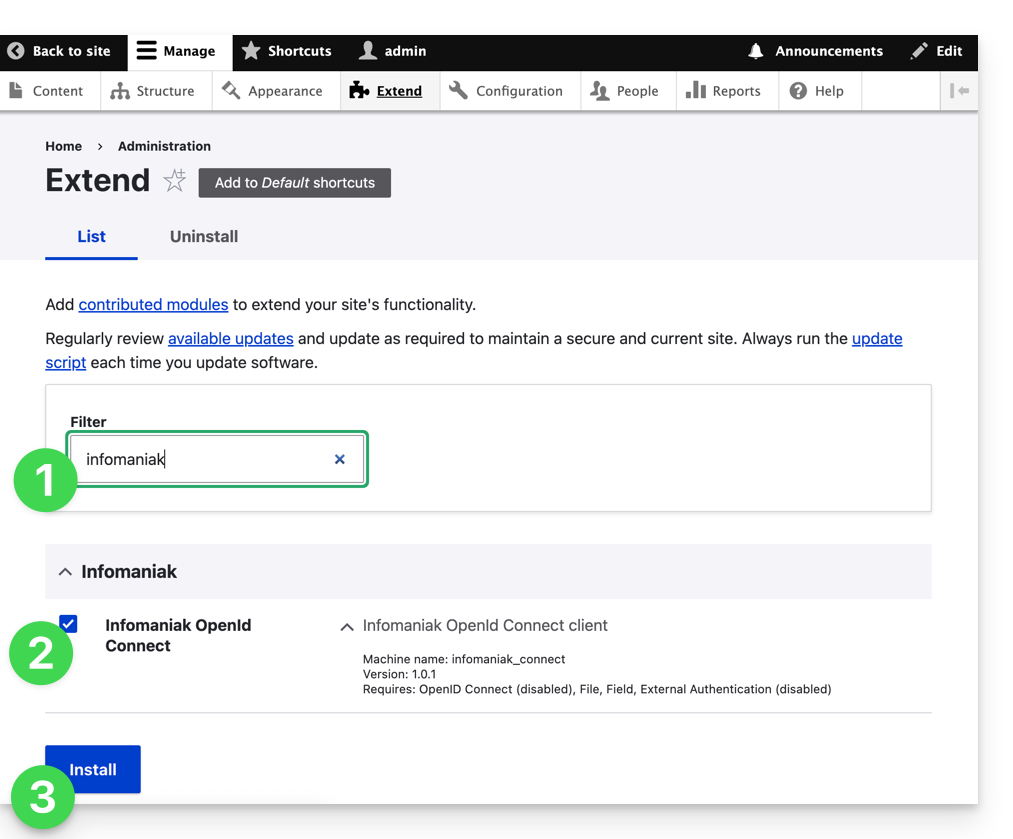Click the admin account label
Viewport: 1013px width, 839px height.
coord(405,51)
